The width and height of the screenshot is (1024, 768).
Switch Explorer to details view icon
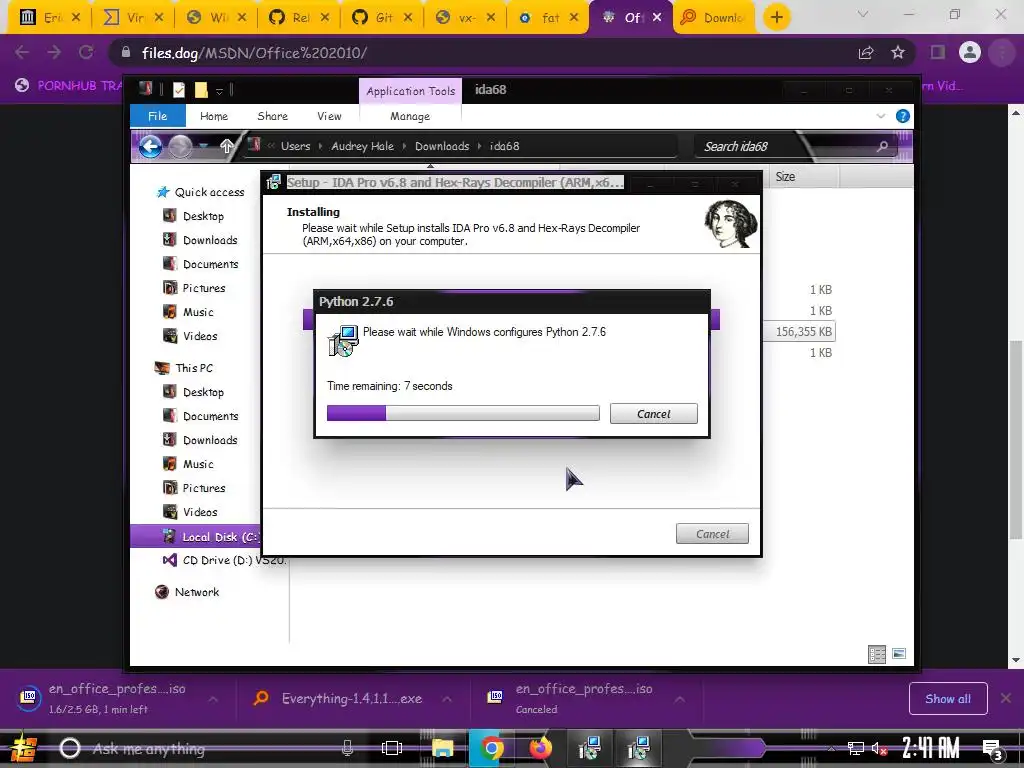click(x=877, y=654)
